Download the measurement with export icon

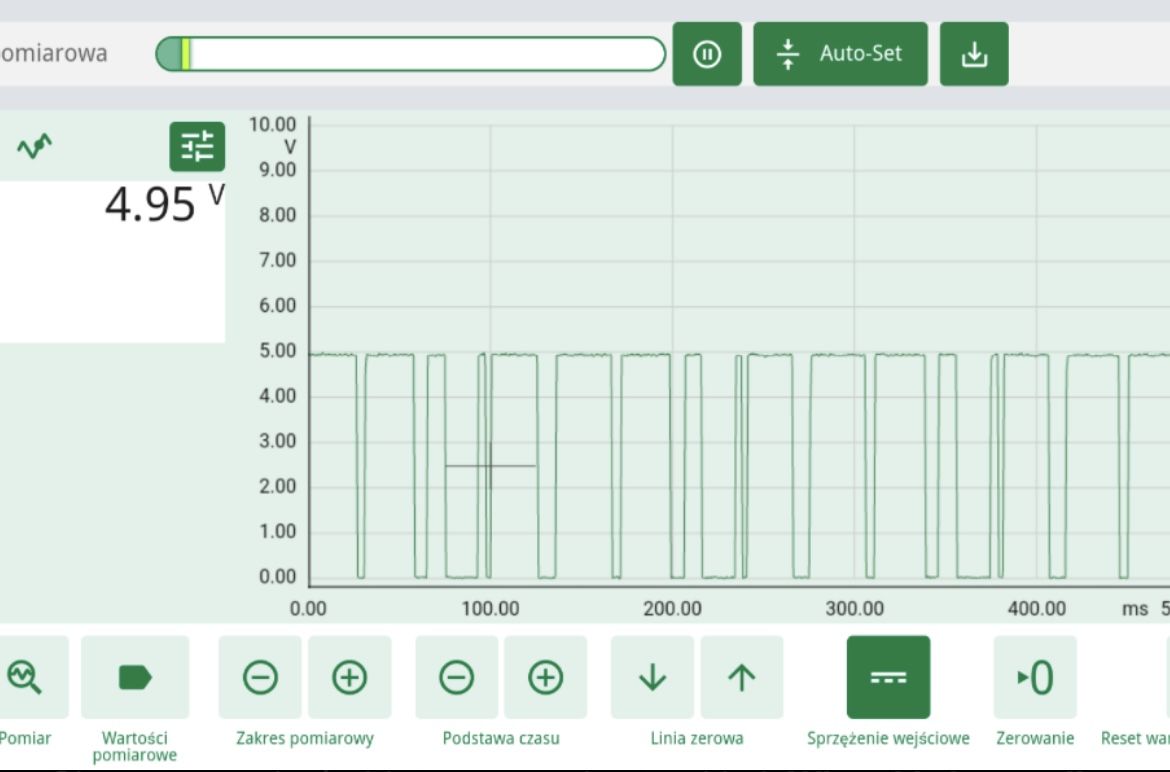coord(974,54)
